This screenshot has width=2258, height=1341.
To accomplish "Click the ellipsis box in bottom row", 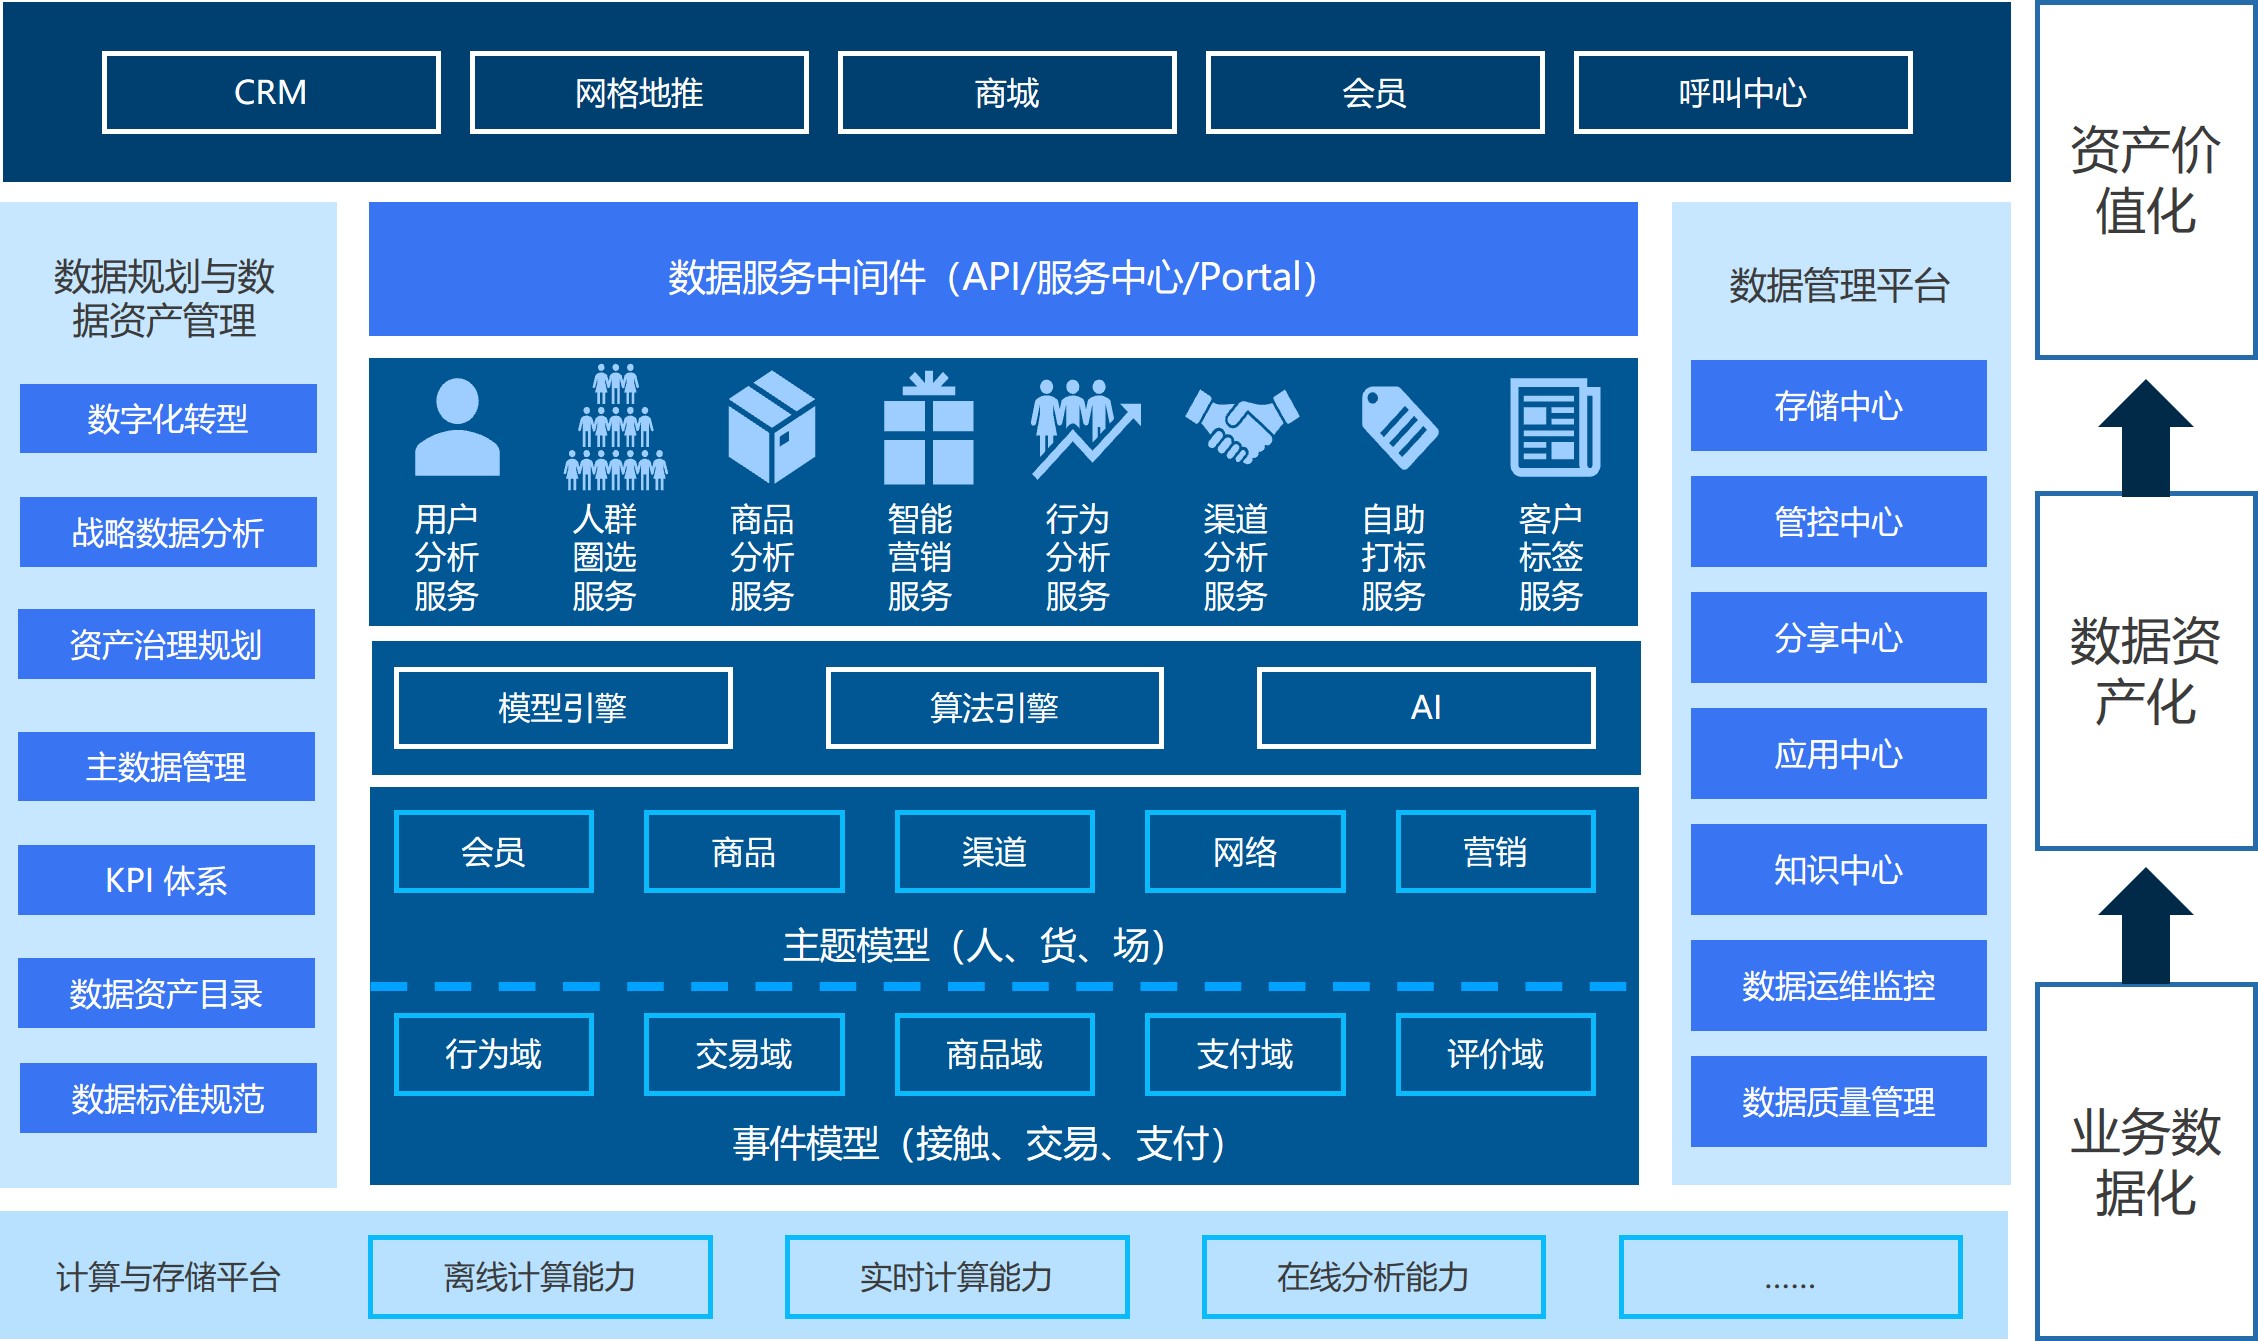I will [x=1790, y=1277].
